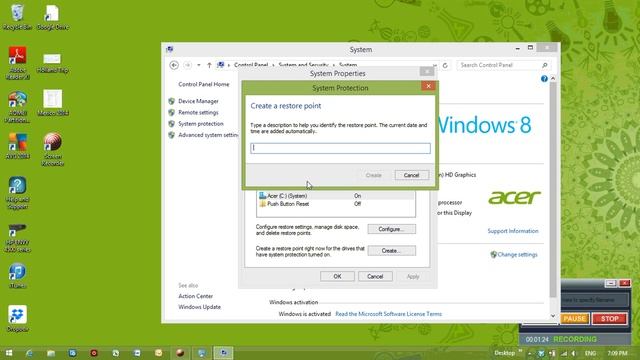Pause the screen recording

point(574,319)
